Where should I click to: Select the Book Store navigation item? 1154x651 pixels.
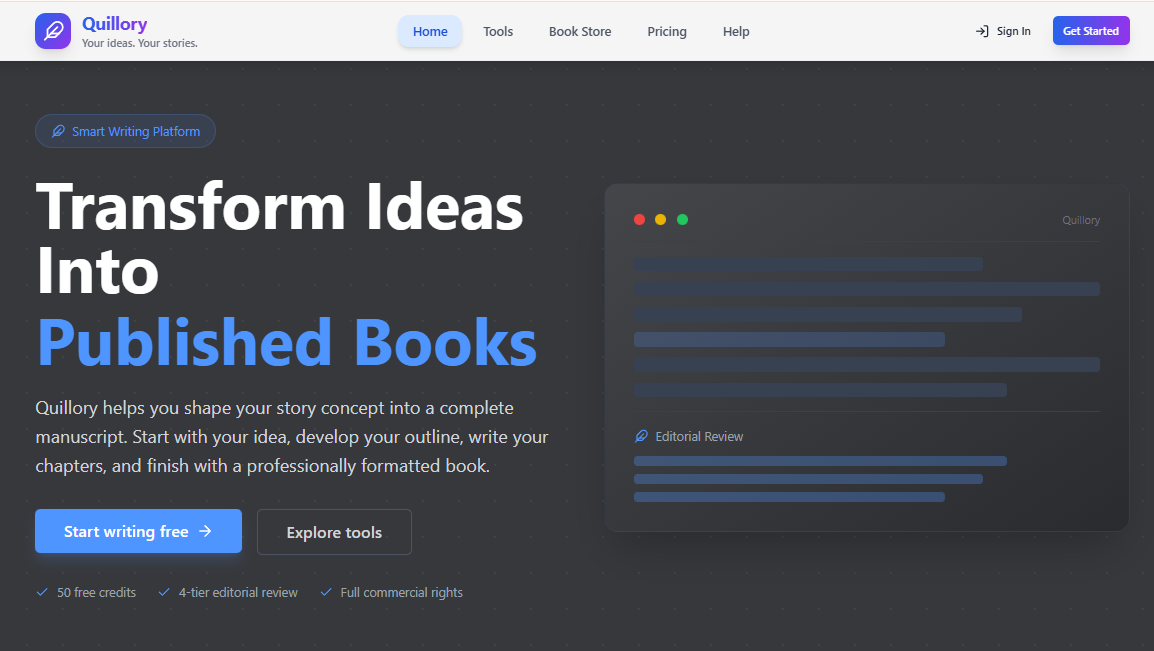(x=580, y=31)
